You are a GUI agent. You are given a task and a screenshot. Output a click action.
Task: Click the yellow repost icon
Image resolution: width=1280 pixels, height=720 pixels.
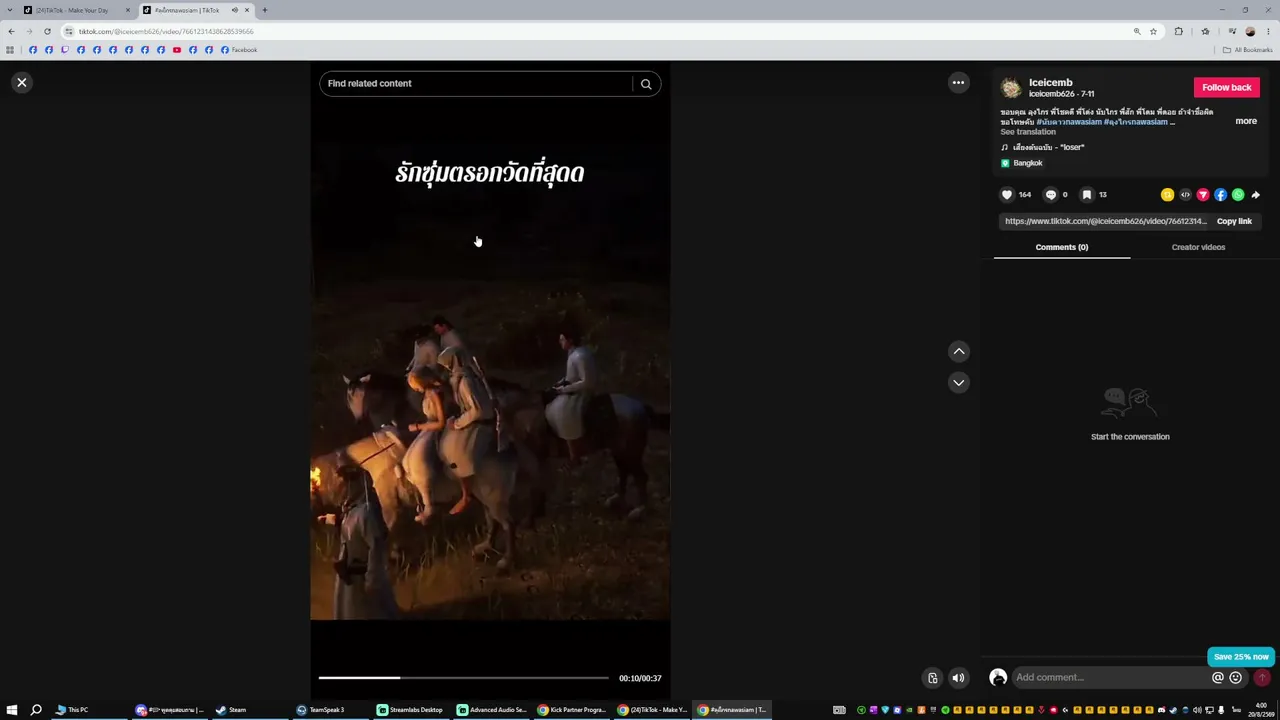pyautogui.click(x=1167, y=195)
